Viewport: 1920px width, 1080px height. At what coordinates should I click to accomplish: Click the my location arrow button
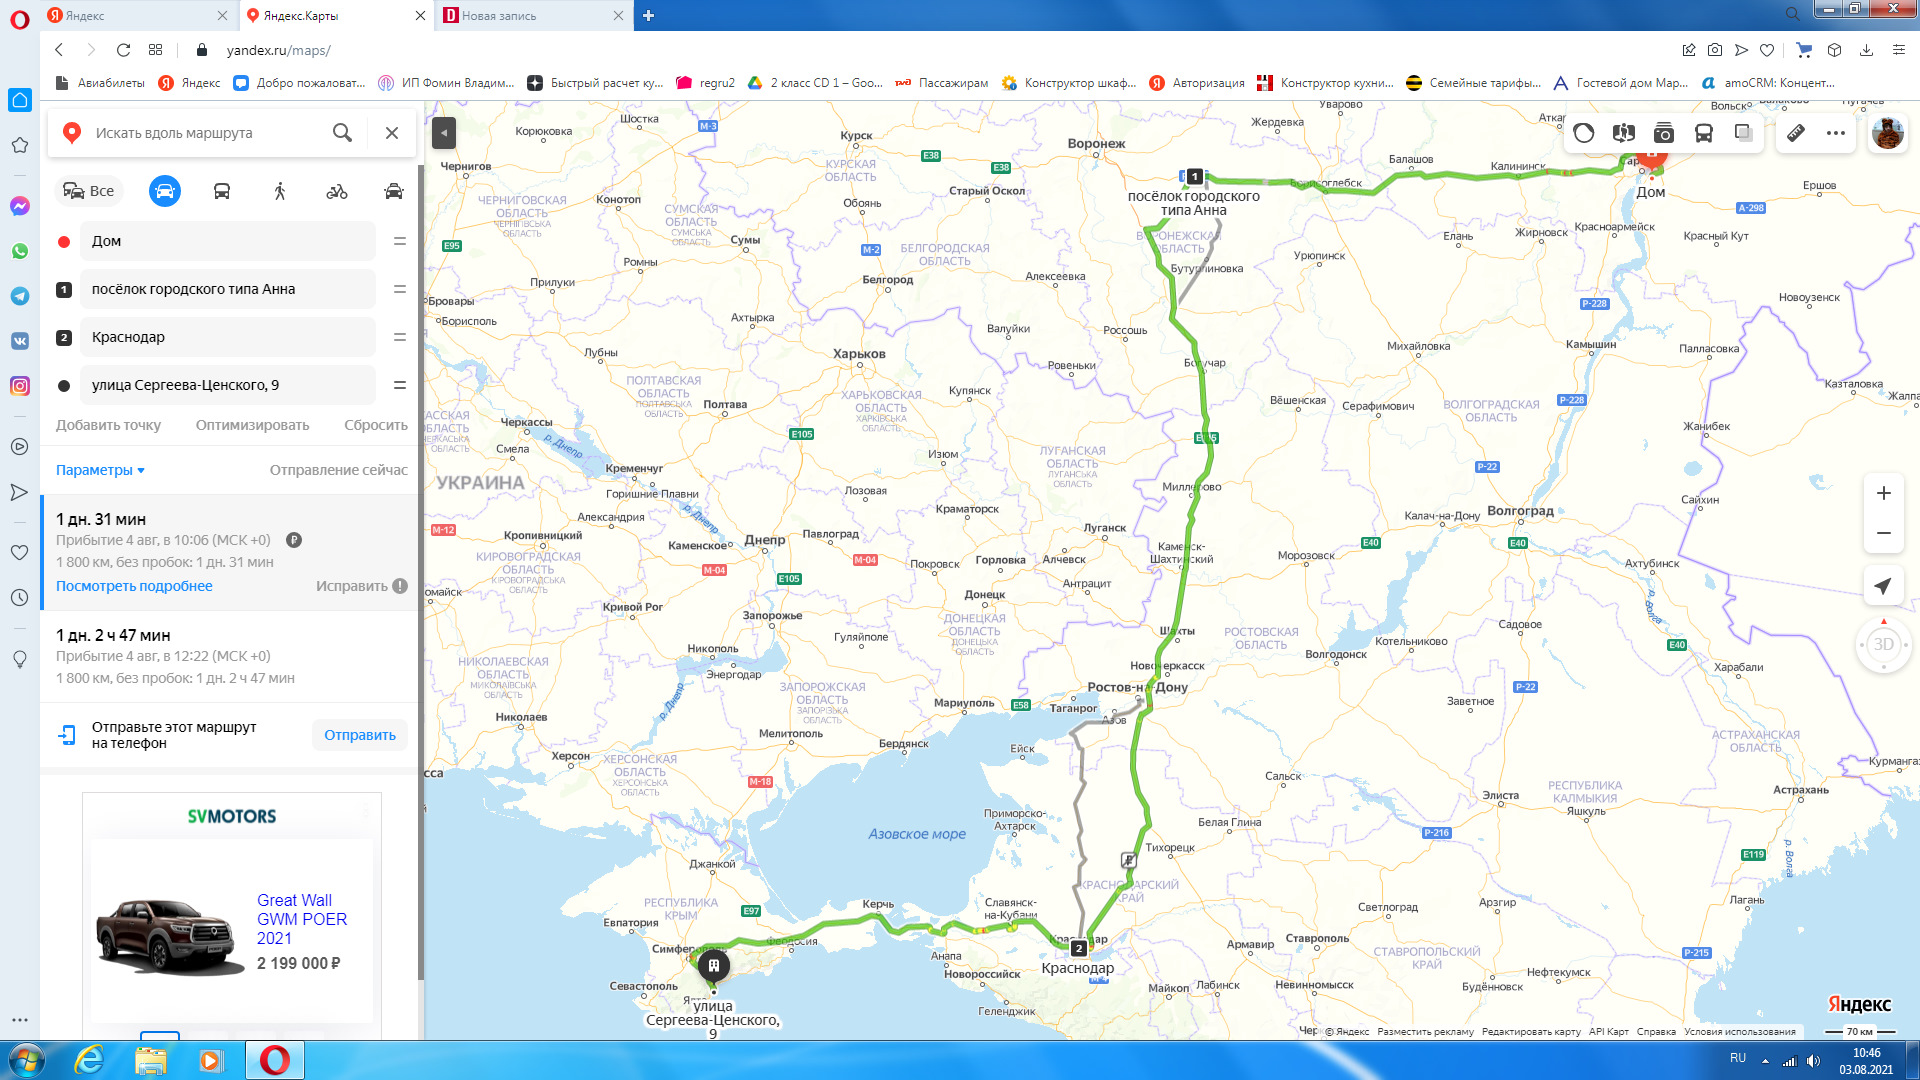[x=1883, y=587]
